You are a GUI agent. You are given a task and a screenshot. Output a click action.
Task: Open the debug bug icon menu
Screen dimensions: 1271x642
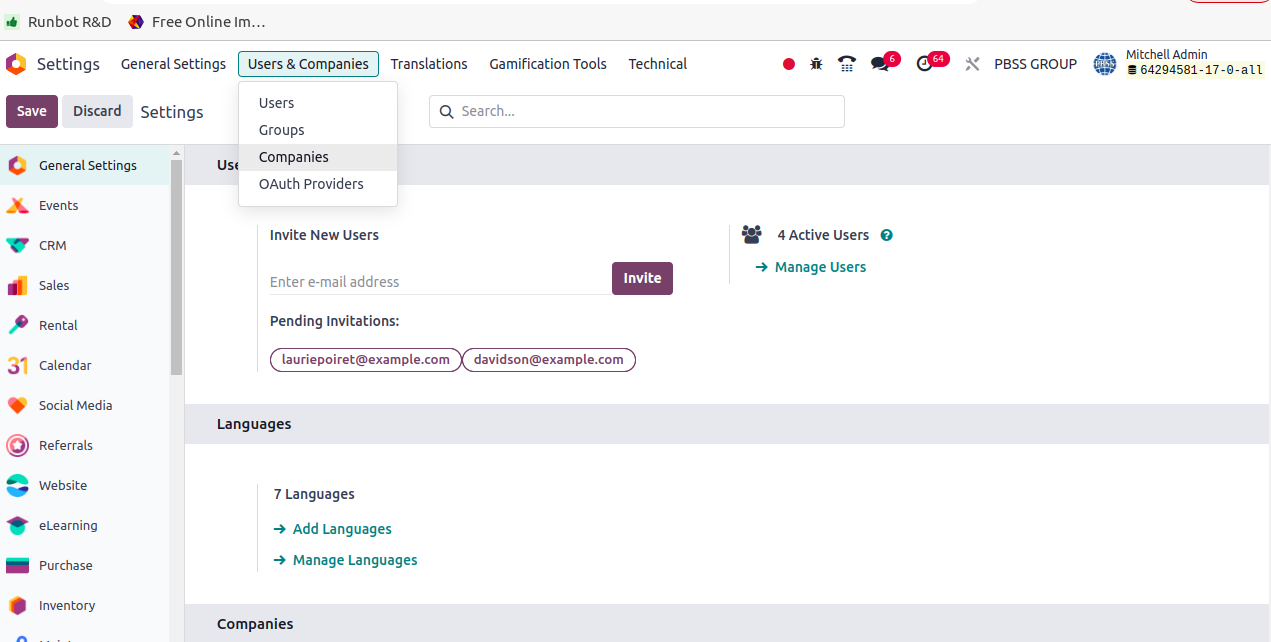[x=817, y=64]
